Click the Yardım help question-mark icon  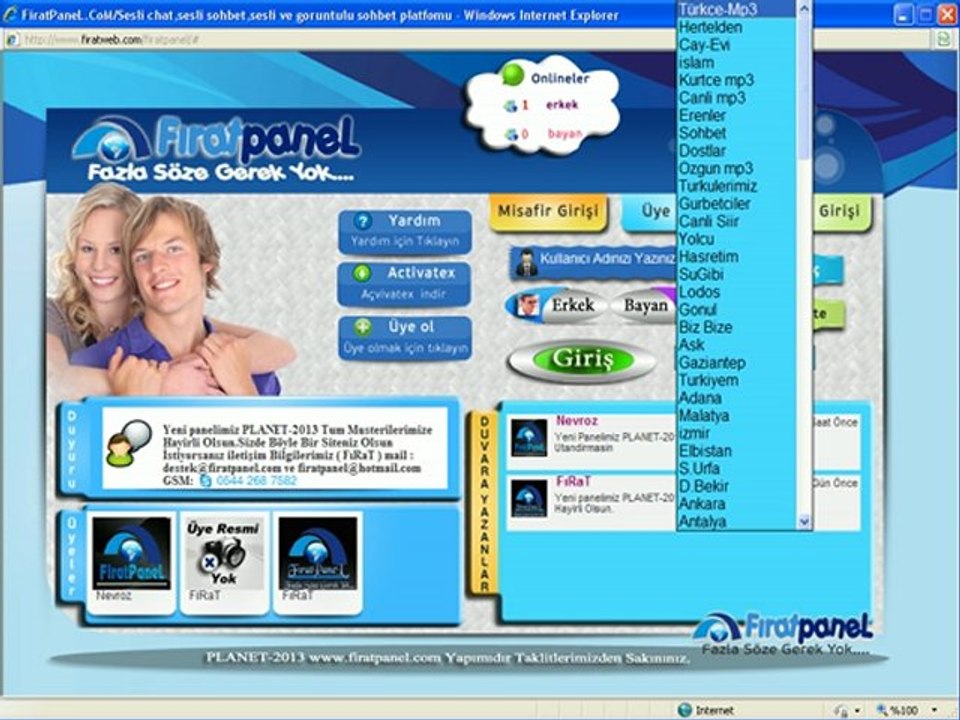362,221
